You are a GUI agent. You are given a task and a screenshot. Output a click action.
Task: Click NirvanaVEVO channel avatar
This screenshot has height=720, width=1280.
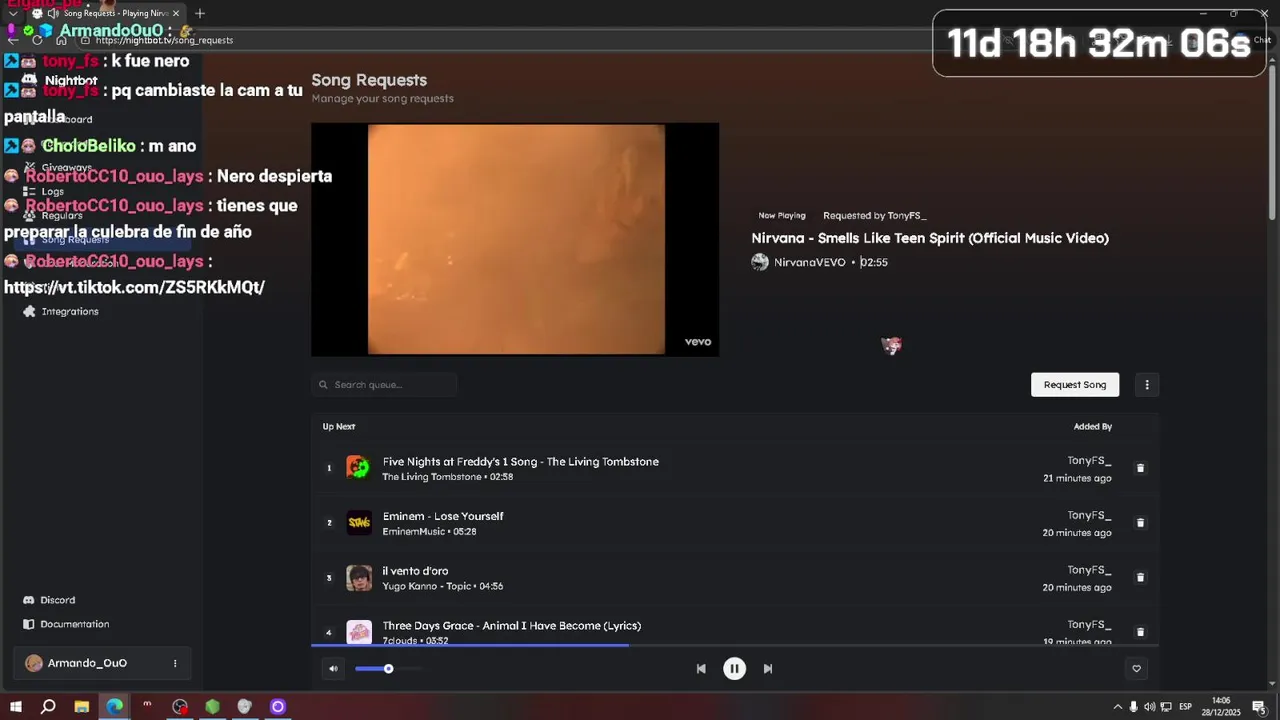click(x=760, y=262)
